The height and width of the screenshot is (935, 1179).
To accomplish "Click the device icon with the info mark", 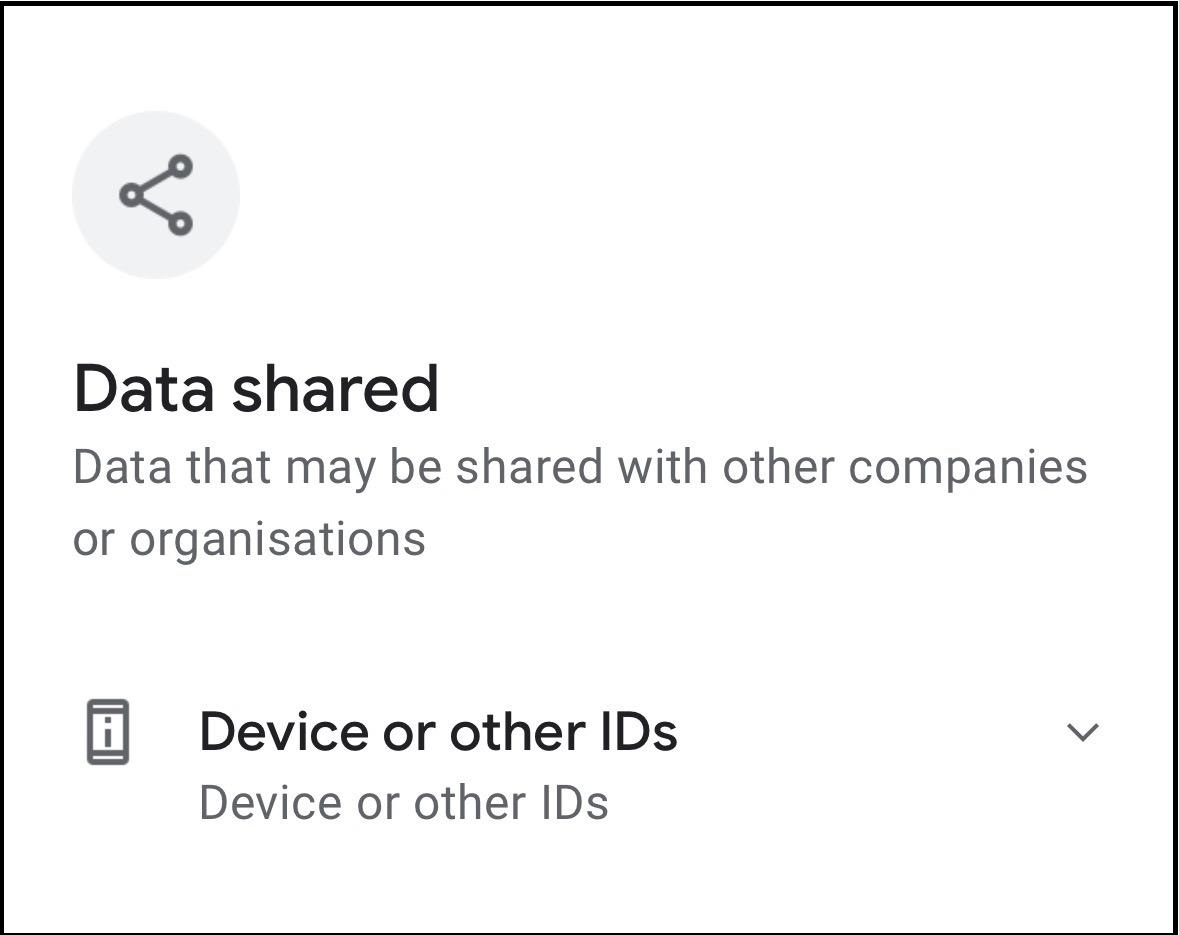I will pos(108,733).
